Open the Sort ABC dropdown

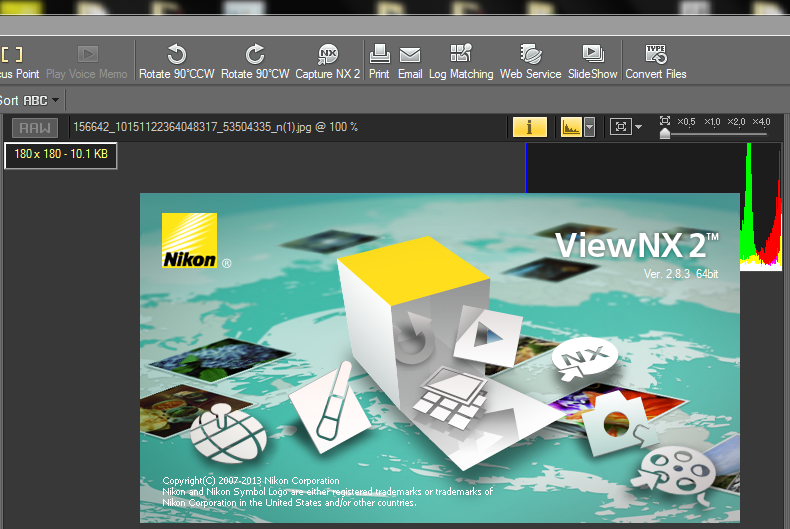point(30,100)
